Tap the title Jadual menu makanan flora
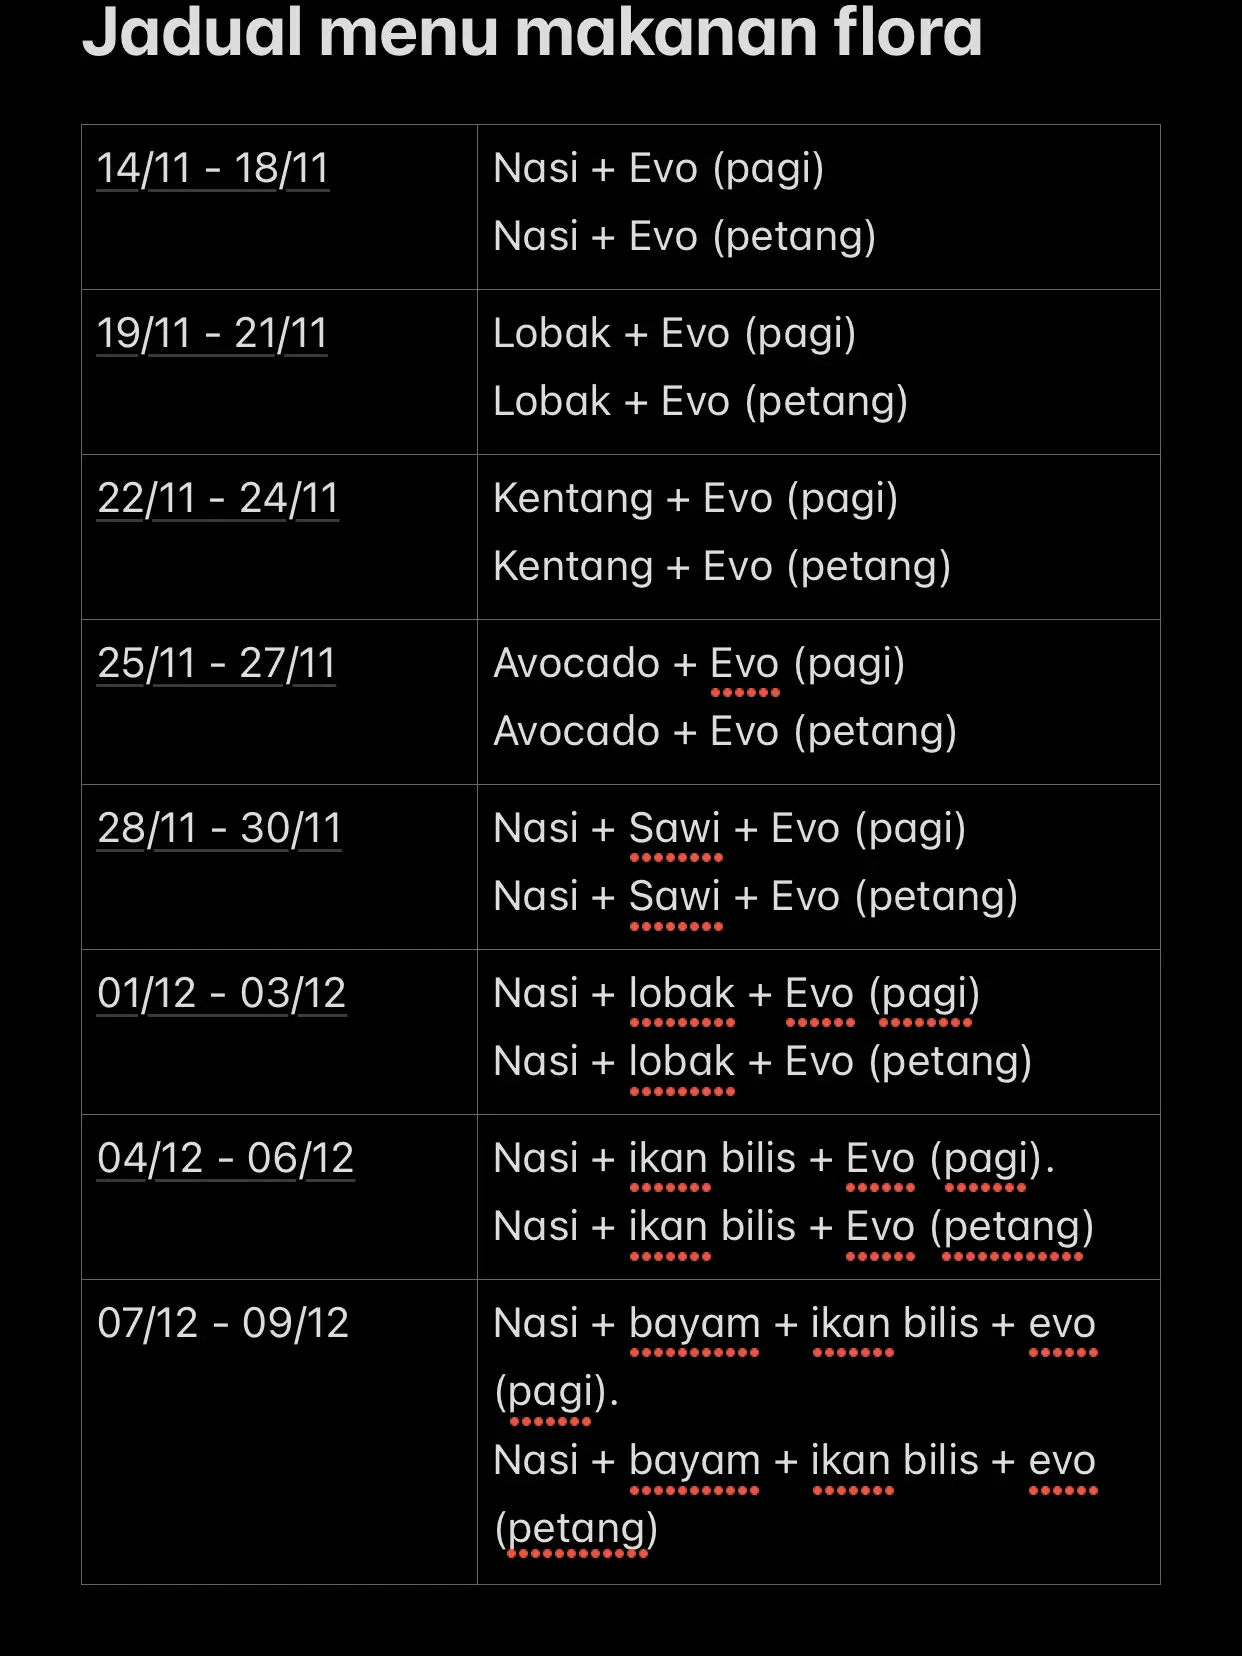1242x1656 pixels. (532, 32)
